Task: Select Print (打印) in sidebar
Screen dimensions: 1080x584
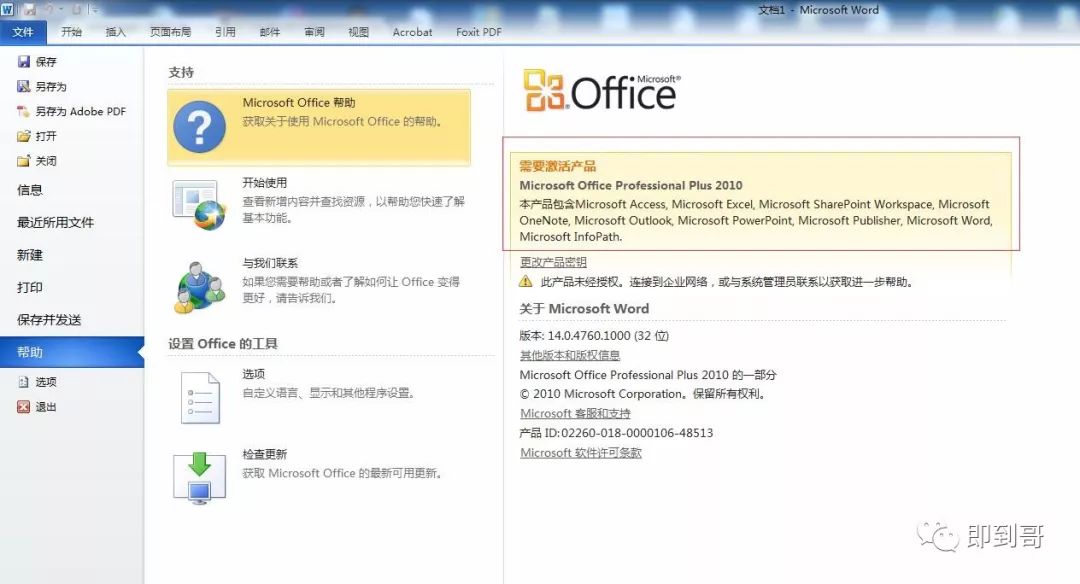Action: (30, 287)
